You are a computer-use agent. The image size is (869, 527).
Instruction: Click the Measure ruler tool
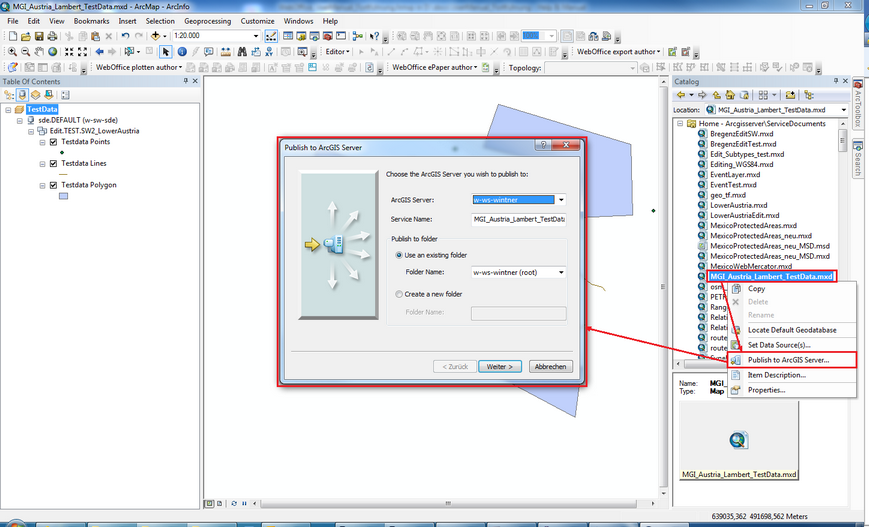(226, 52)
